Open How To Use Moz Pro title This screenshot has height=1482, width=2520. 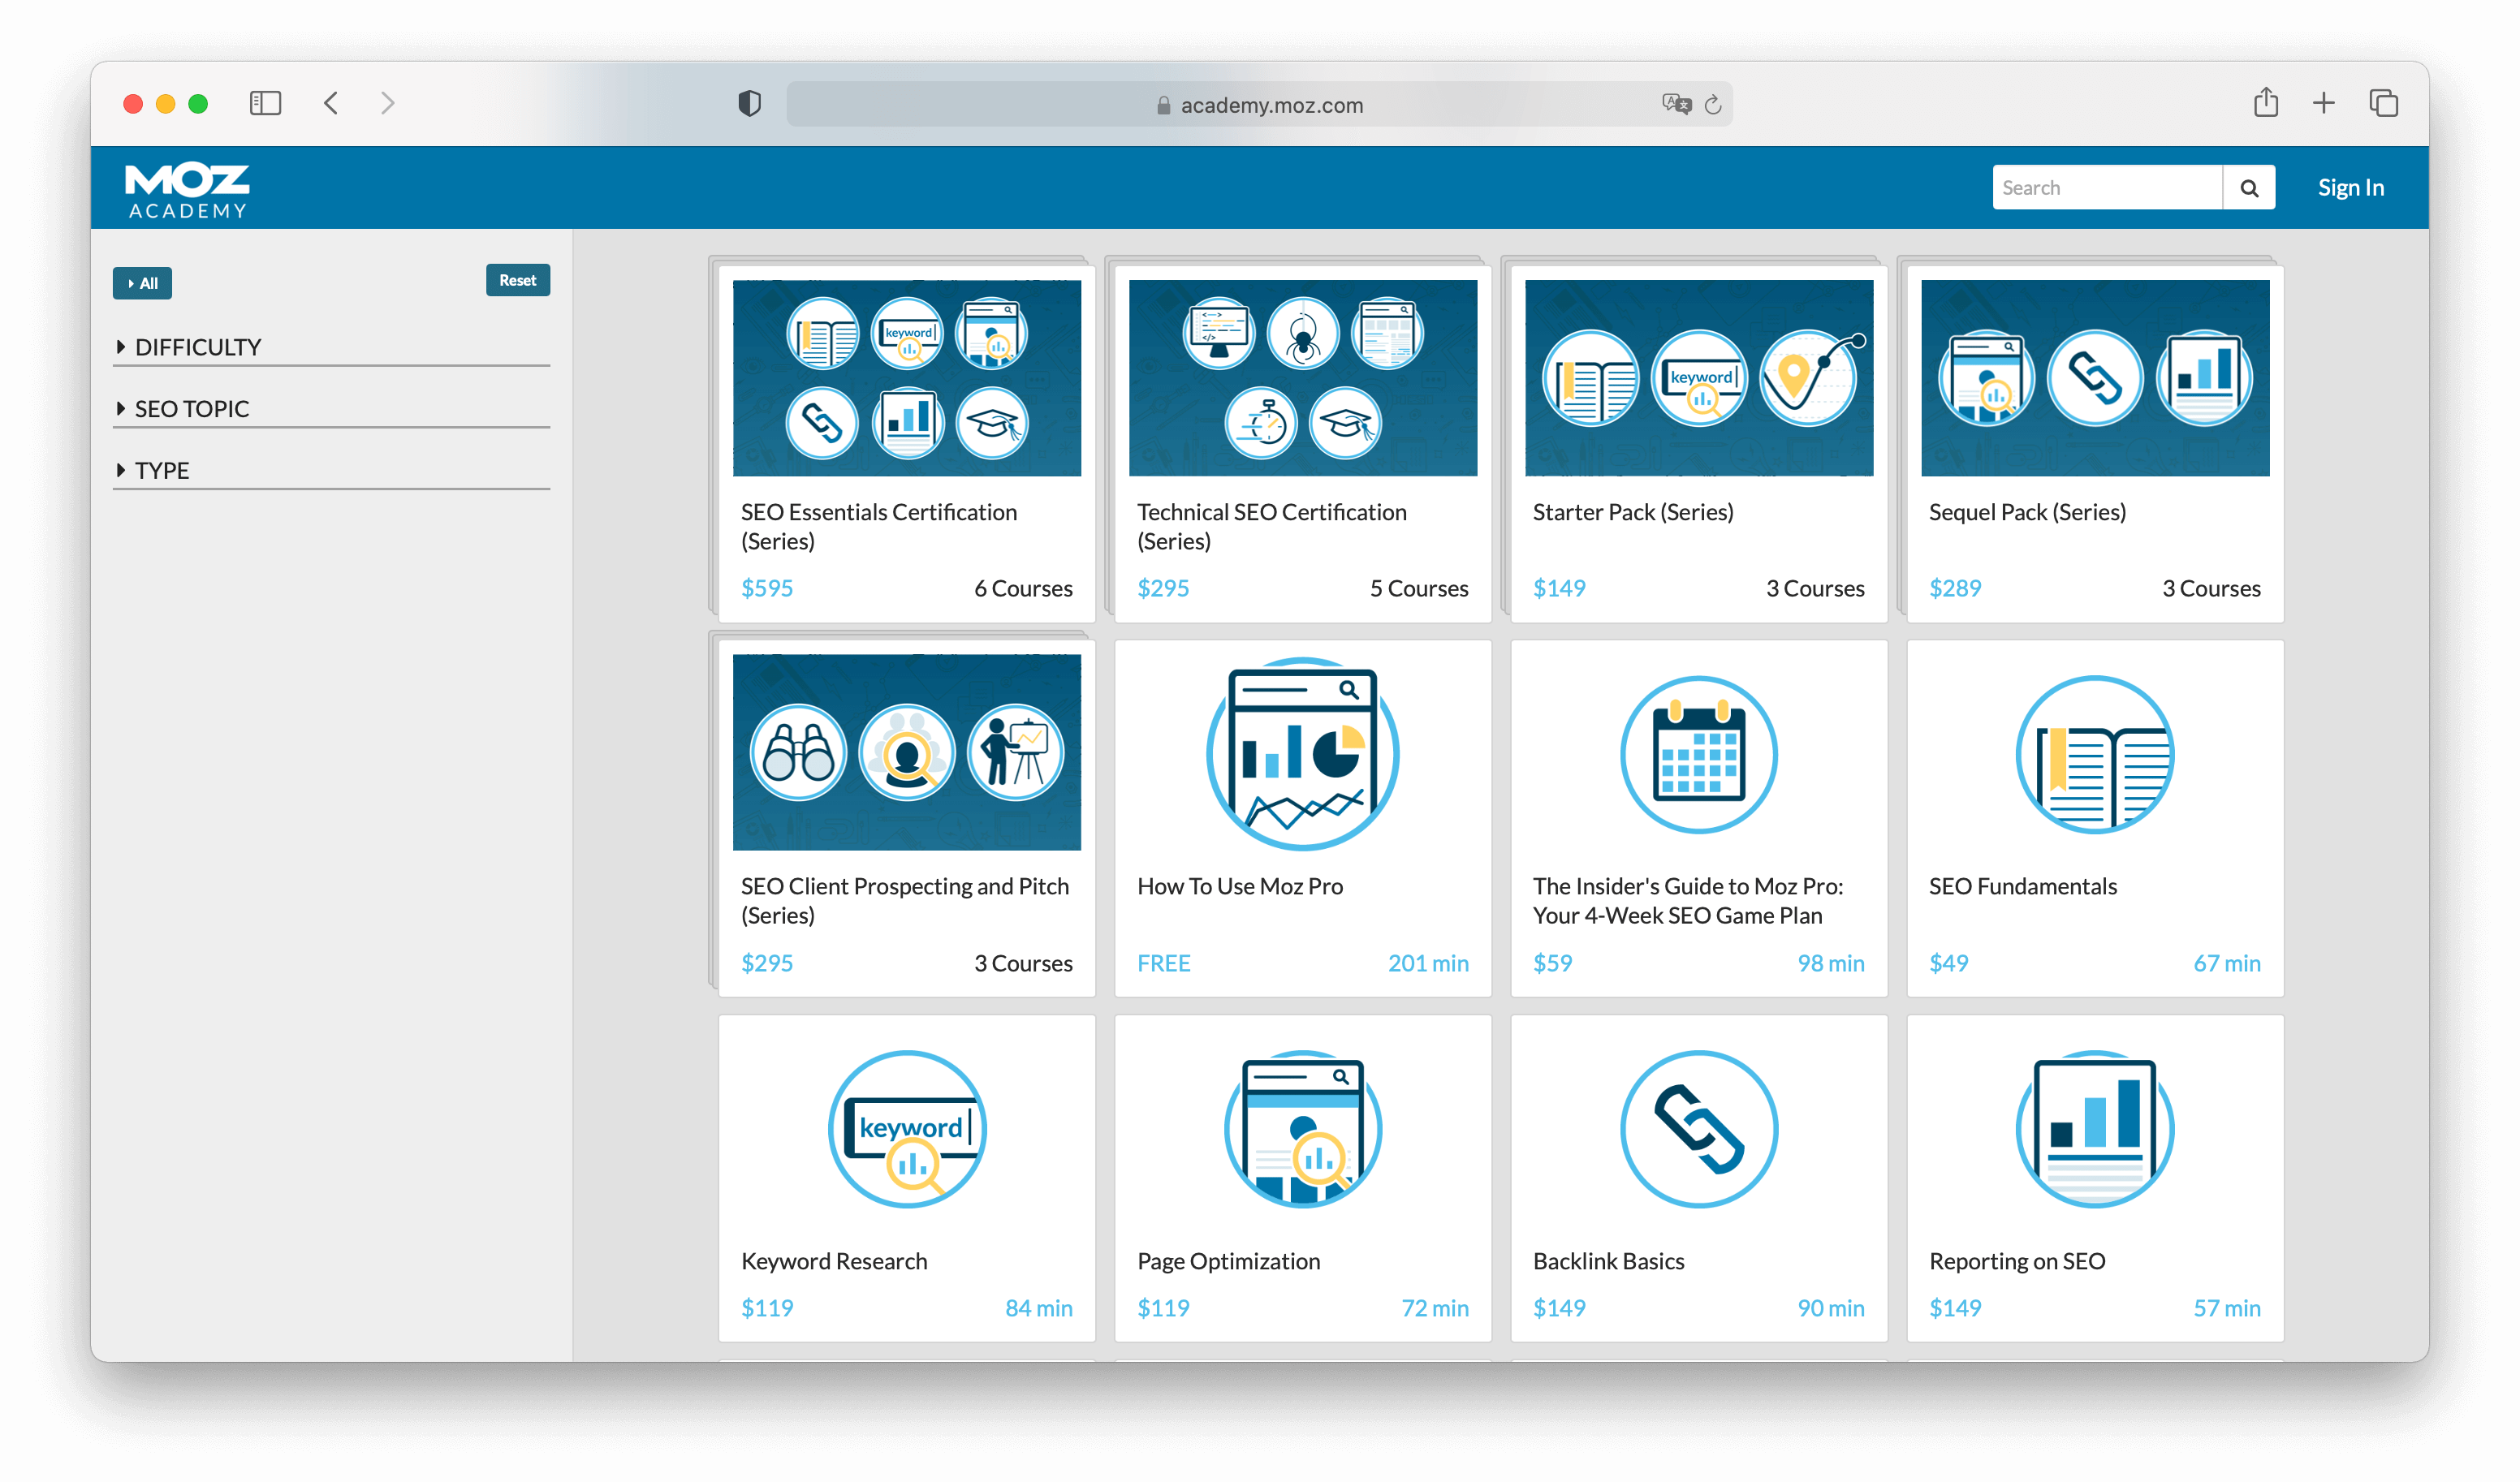tap(1239, 886)
